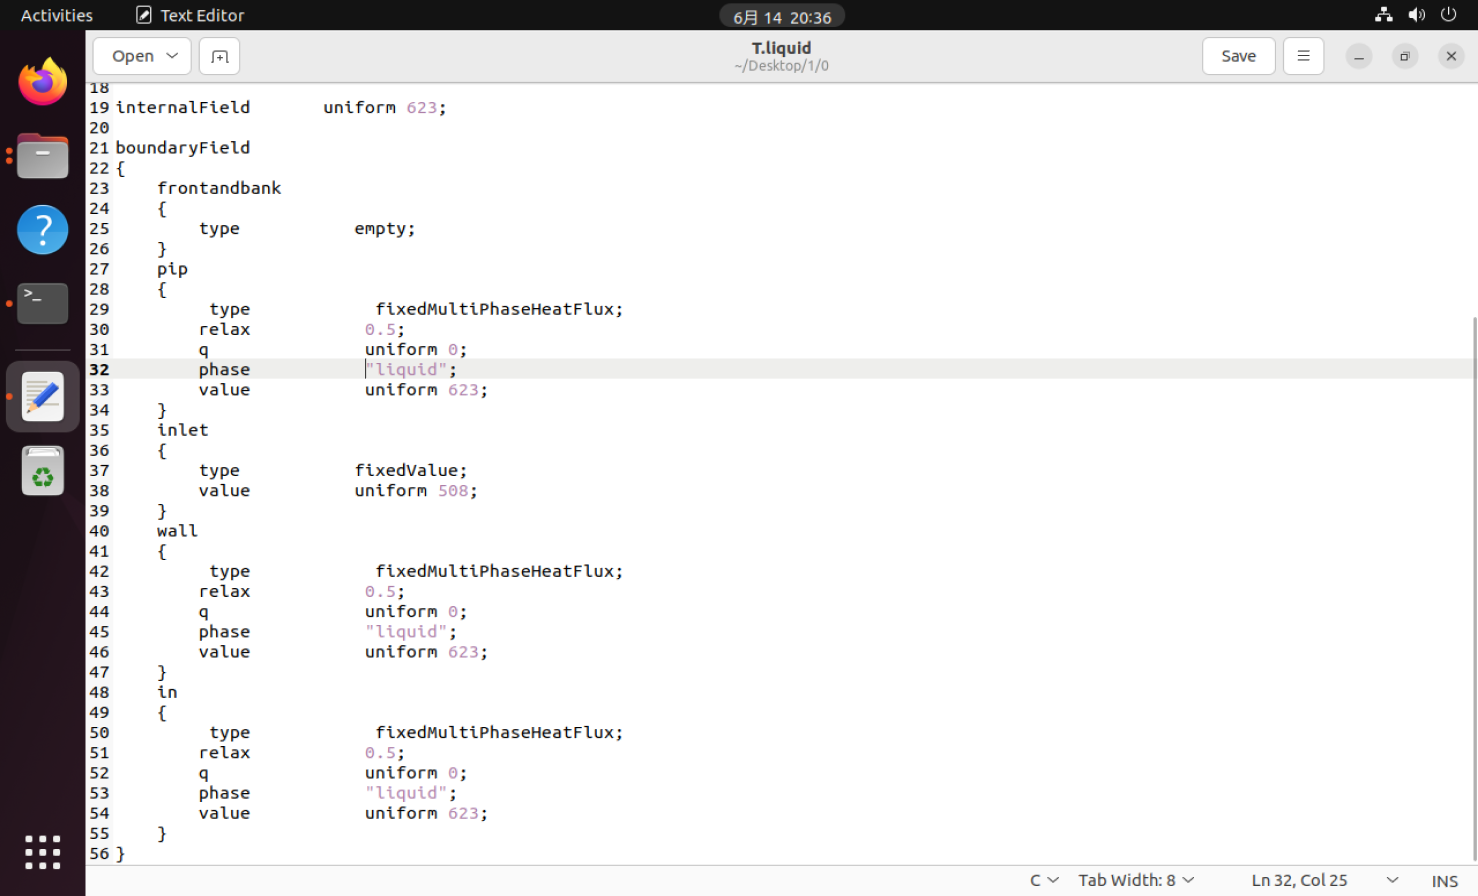Create a new document tab icon

pyautogui.click(x=220, y=56)
